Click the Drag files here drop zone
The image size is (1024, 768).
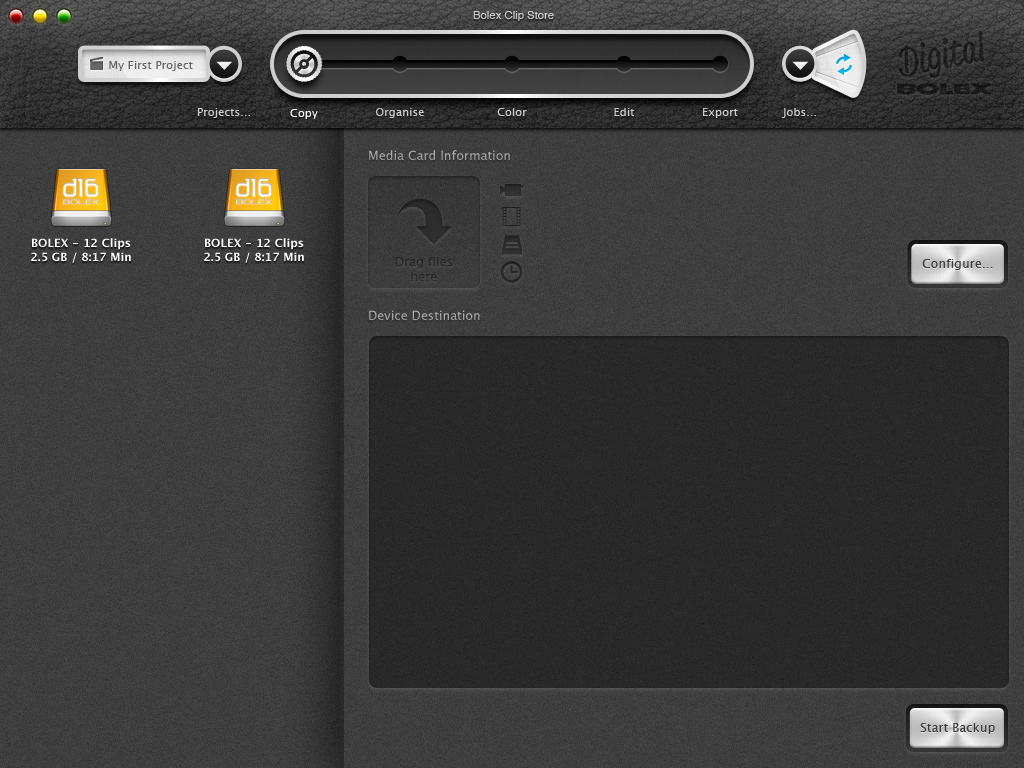click(x=424, y=232)
